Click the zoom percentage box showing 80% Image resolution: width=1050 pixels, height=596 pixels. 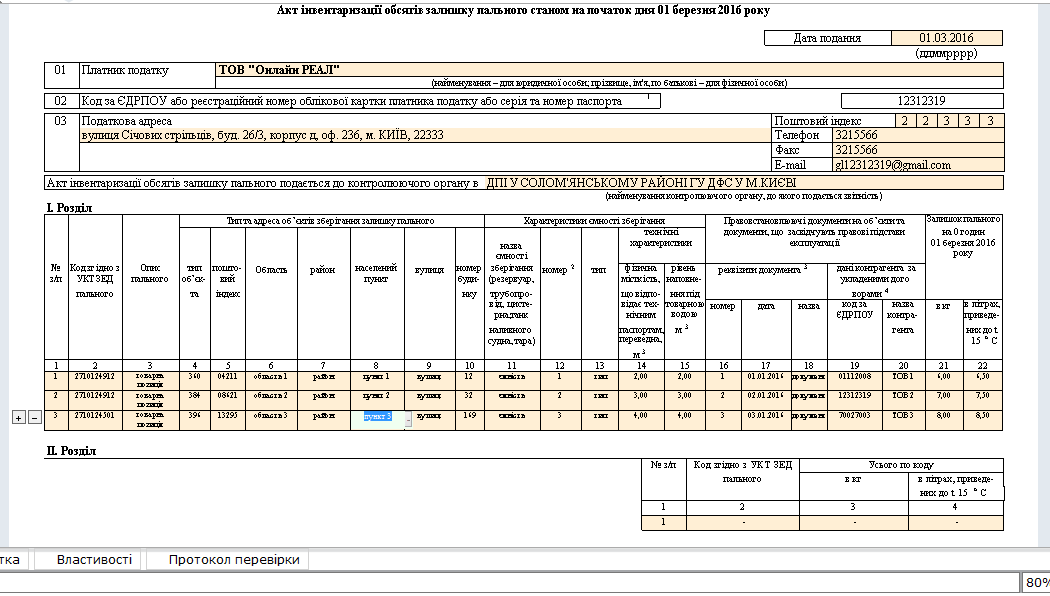click(x=1035, y=583)
